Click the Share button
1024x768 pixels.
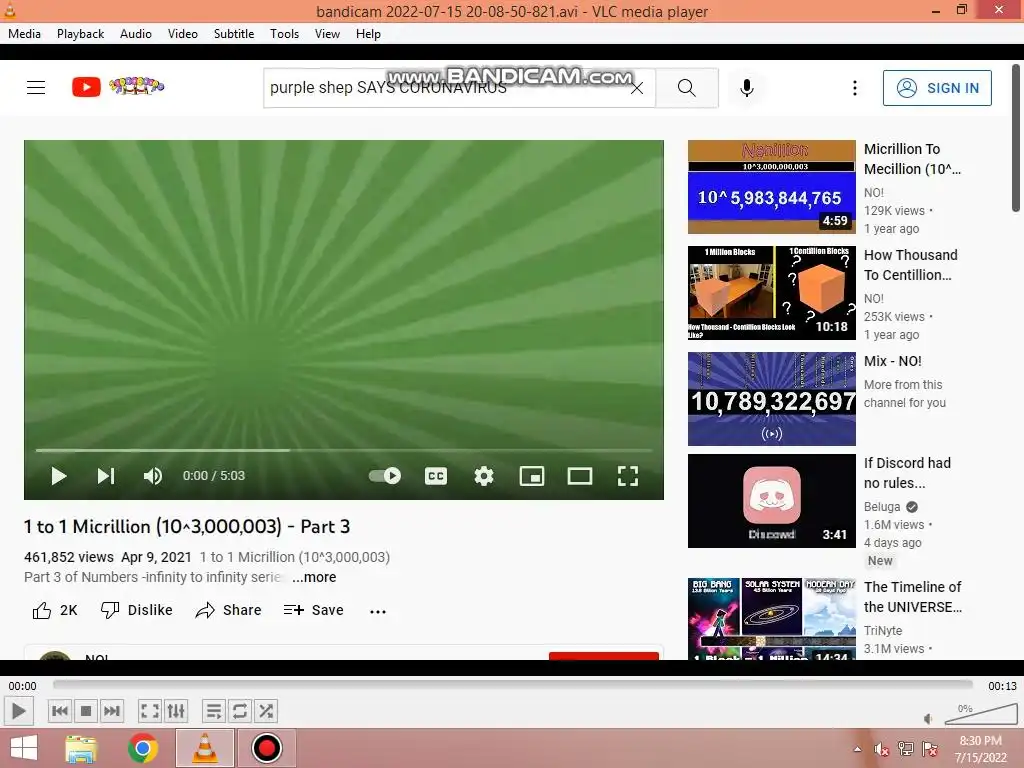point(229,610)
